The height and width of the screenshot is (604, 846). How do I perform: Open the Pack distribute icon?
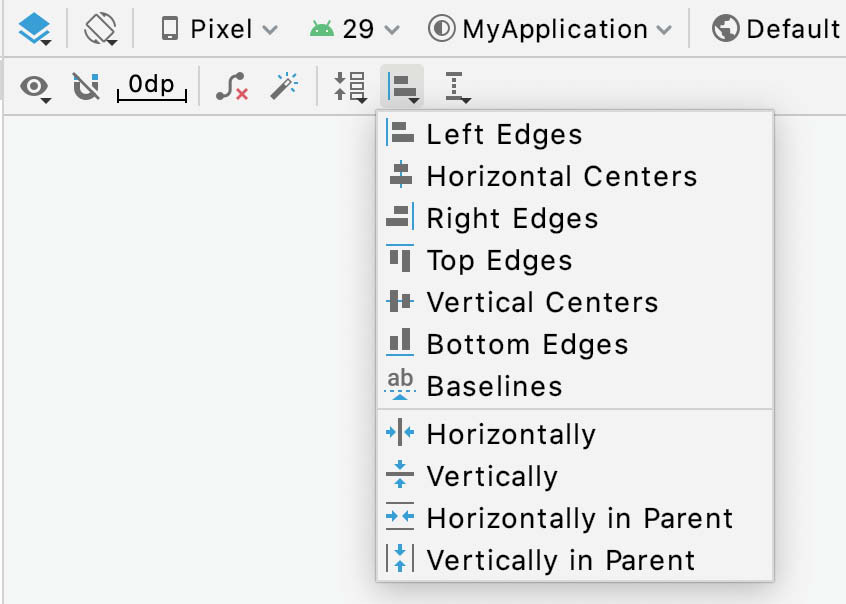[x=350, y=87]
